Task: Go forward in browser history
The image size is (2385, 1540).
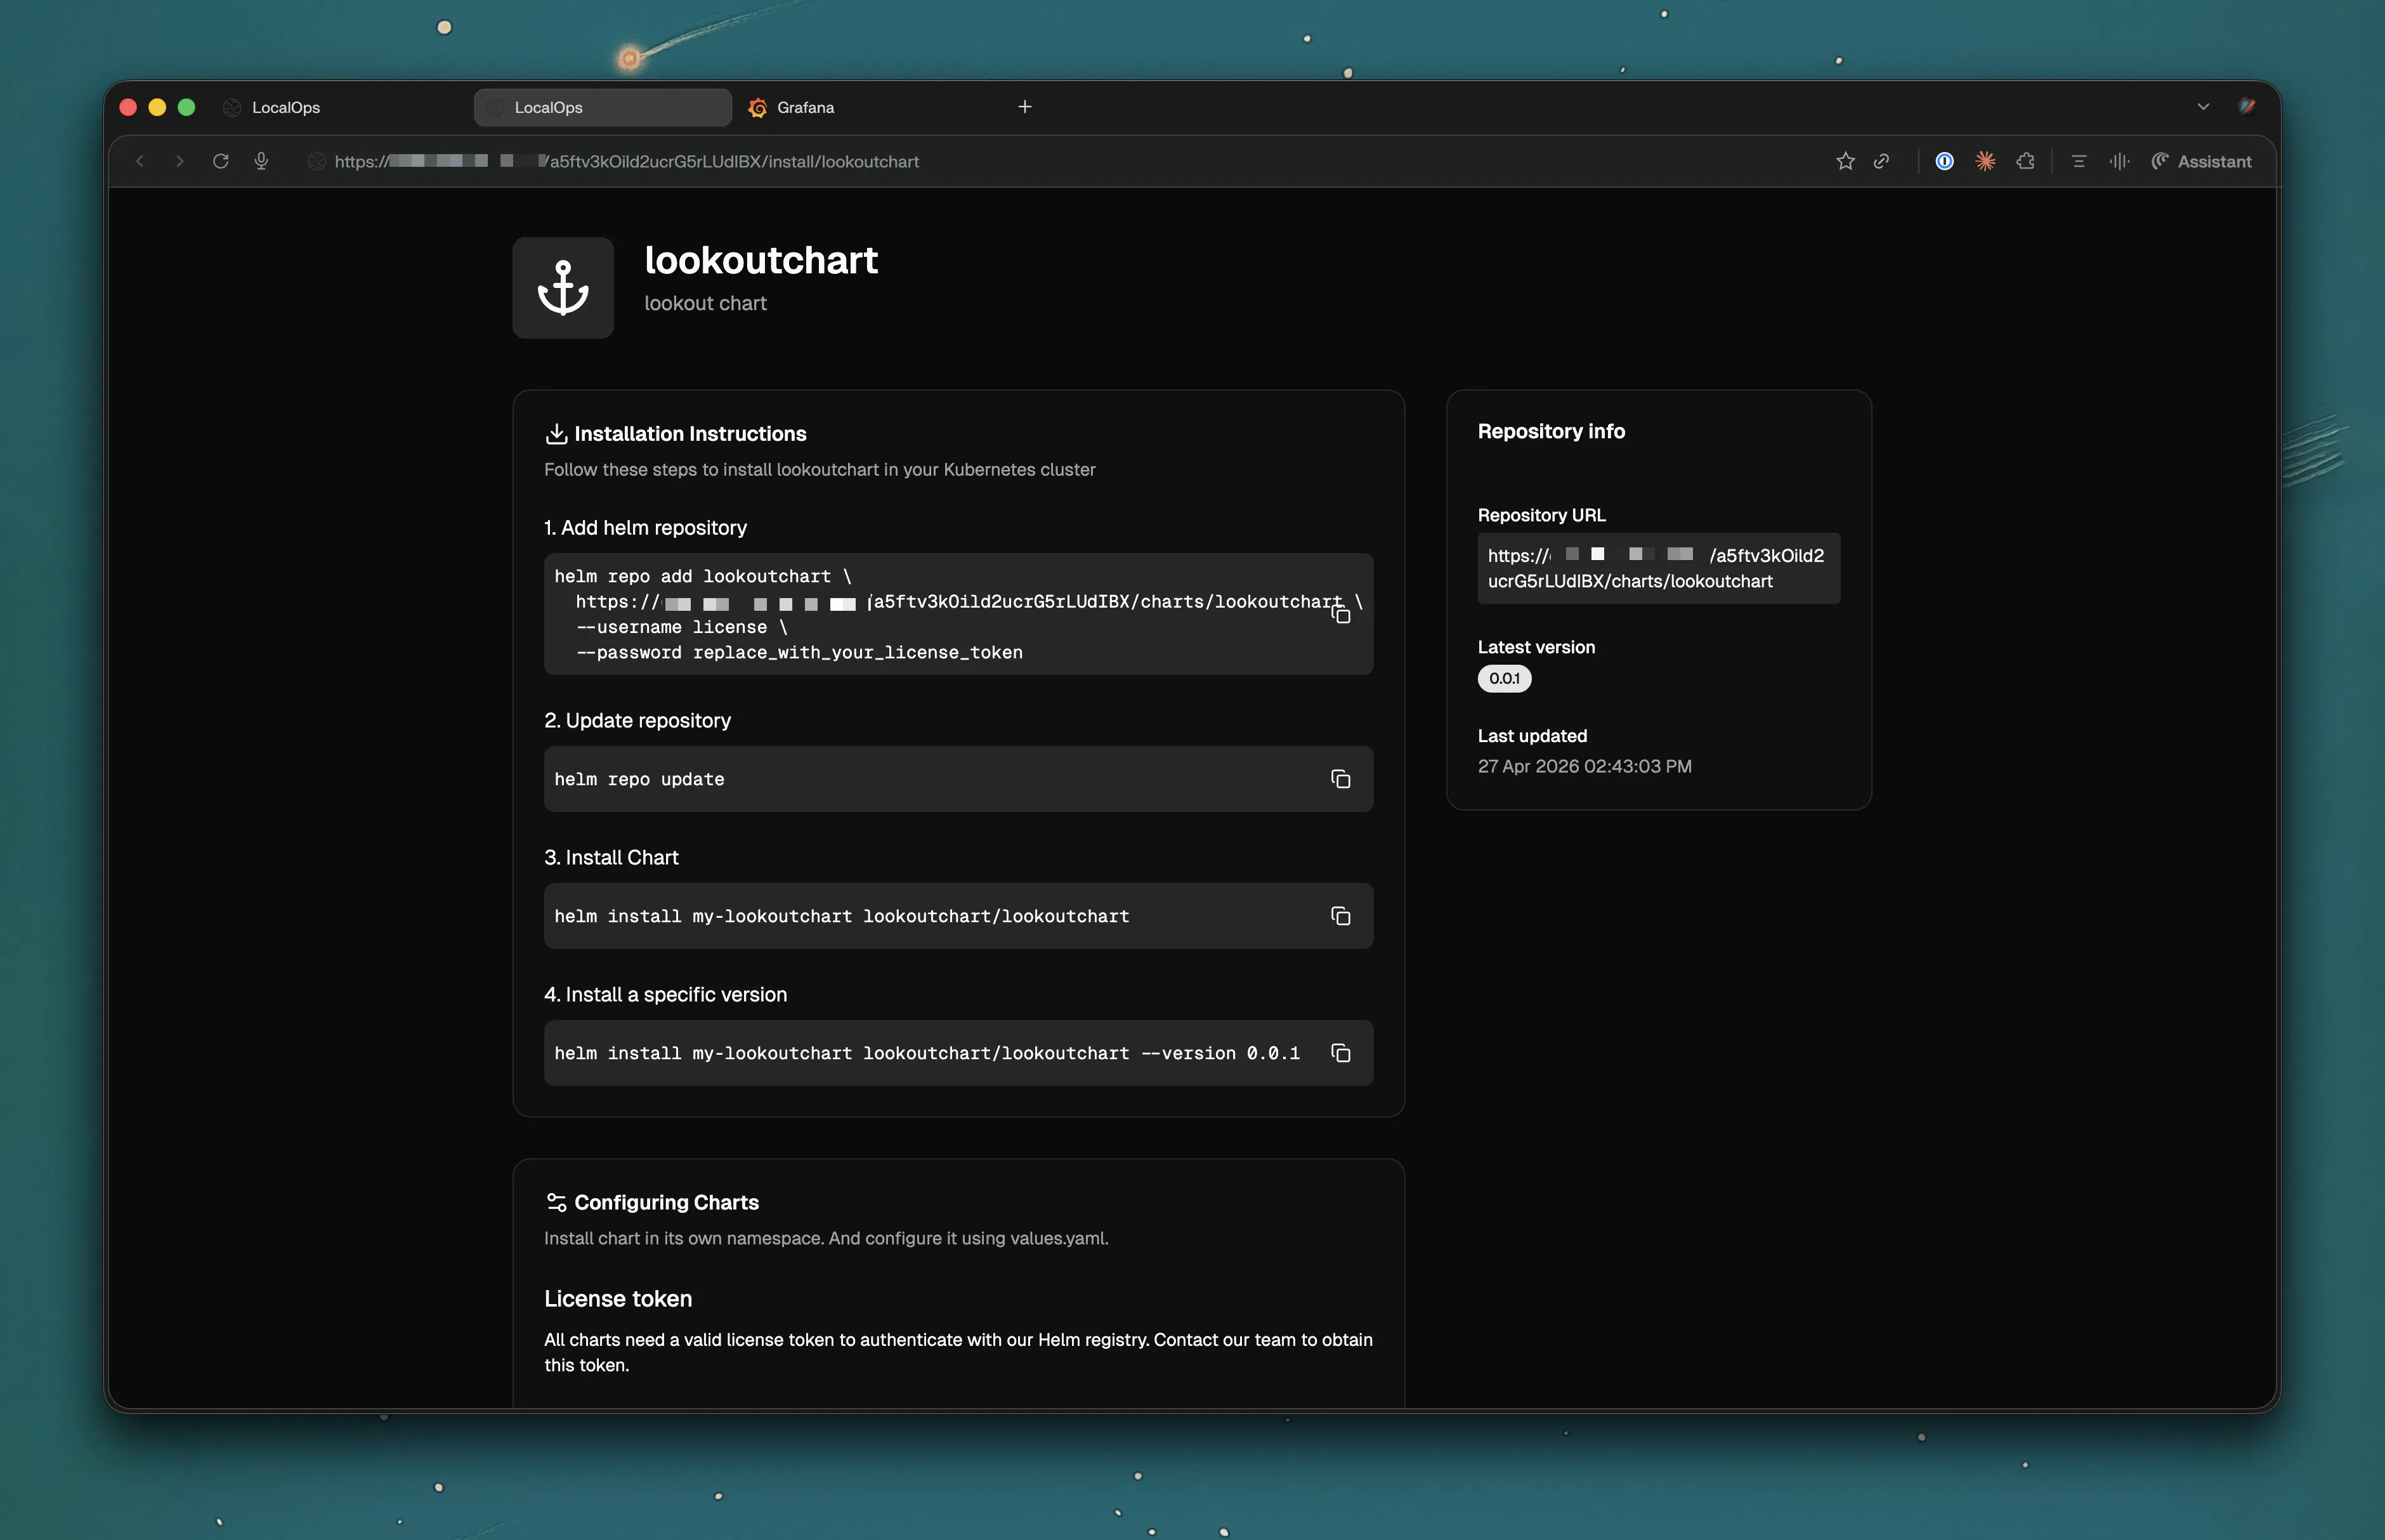Action: point(180,161)
